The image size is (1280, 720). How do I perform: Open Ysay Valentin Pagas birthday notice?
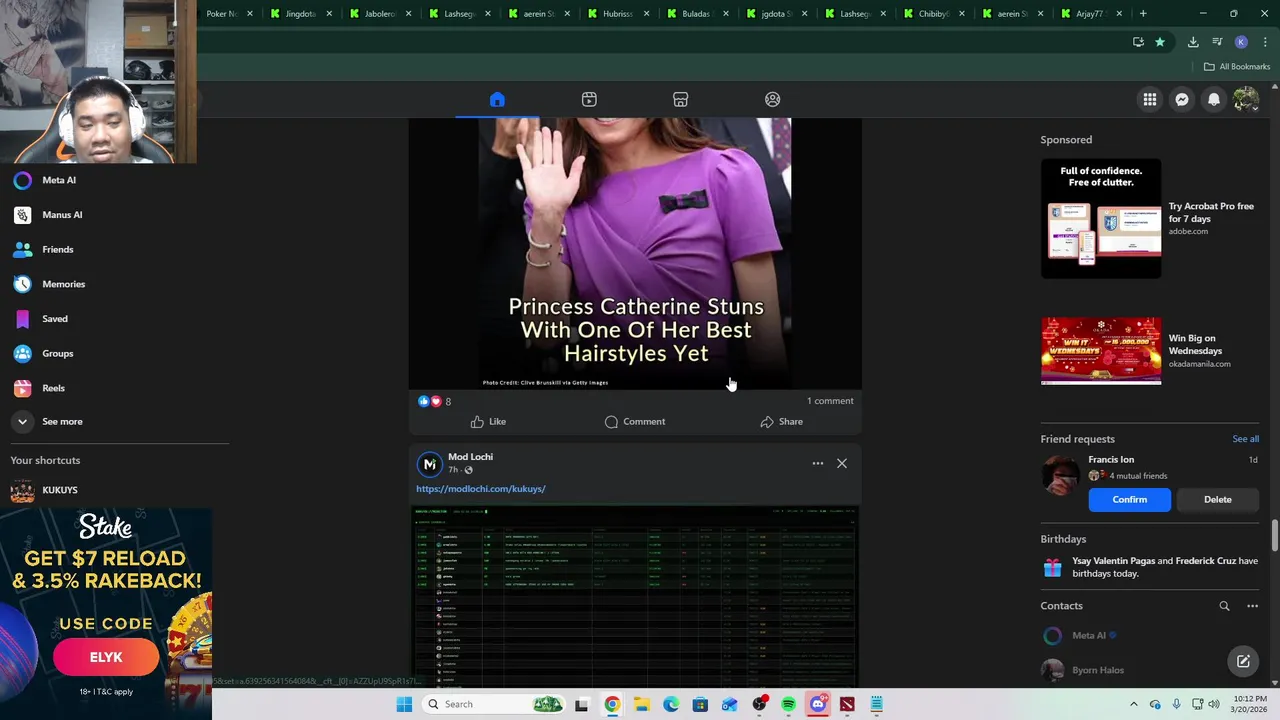coord(1150,567)
